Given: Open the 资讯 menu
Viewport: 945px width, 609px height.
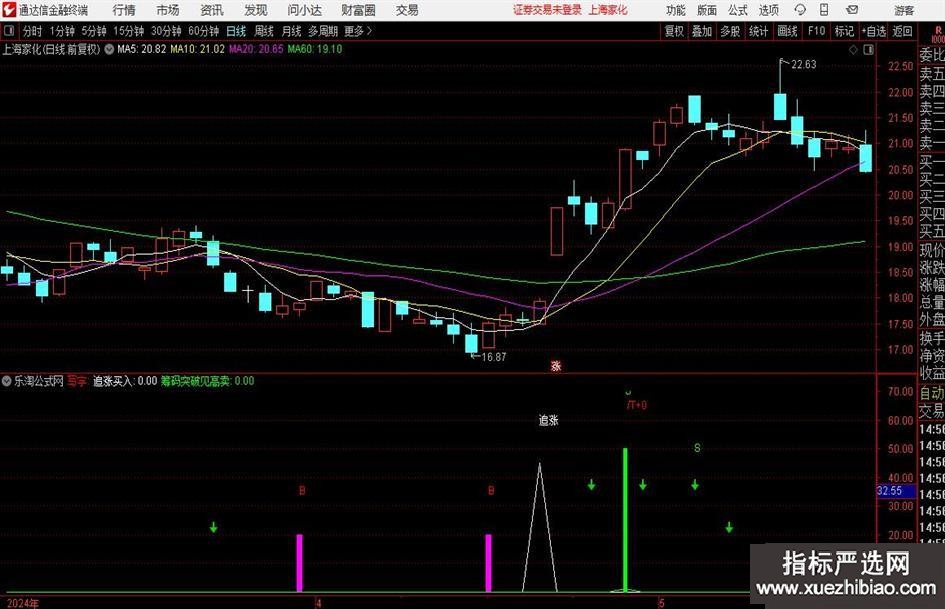Looking at the screenshot, I should pos(212,10).
